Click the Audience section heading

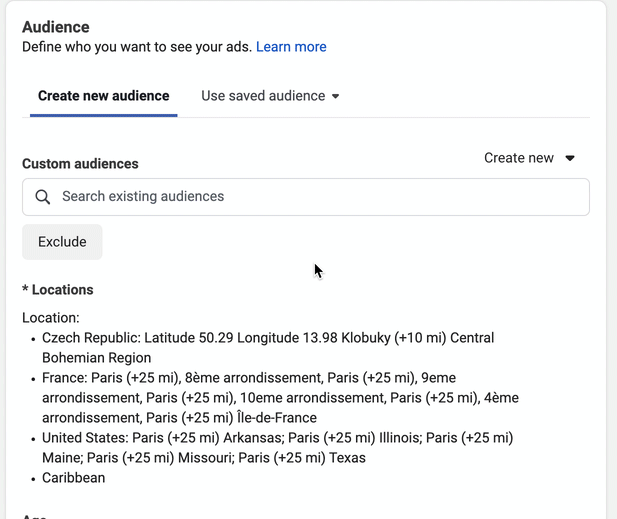click(55, 27)
